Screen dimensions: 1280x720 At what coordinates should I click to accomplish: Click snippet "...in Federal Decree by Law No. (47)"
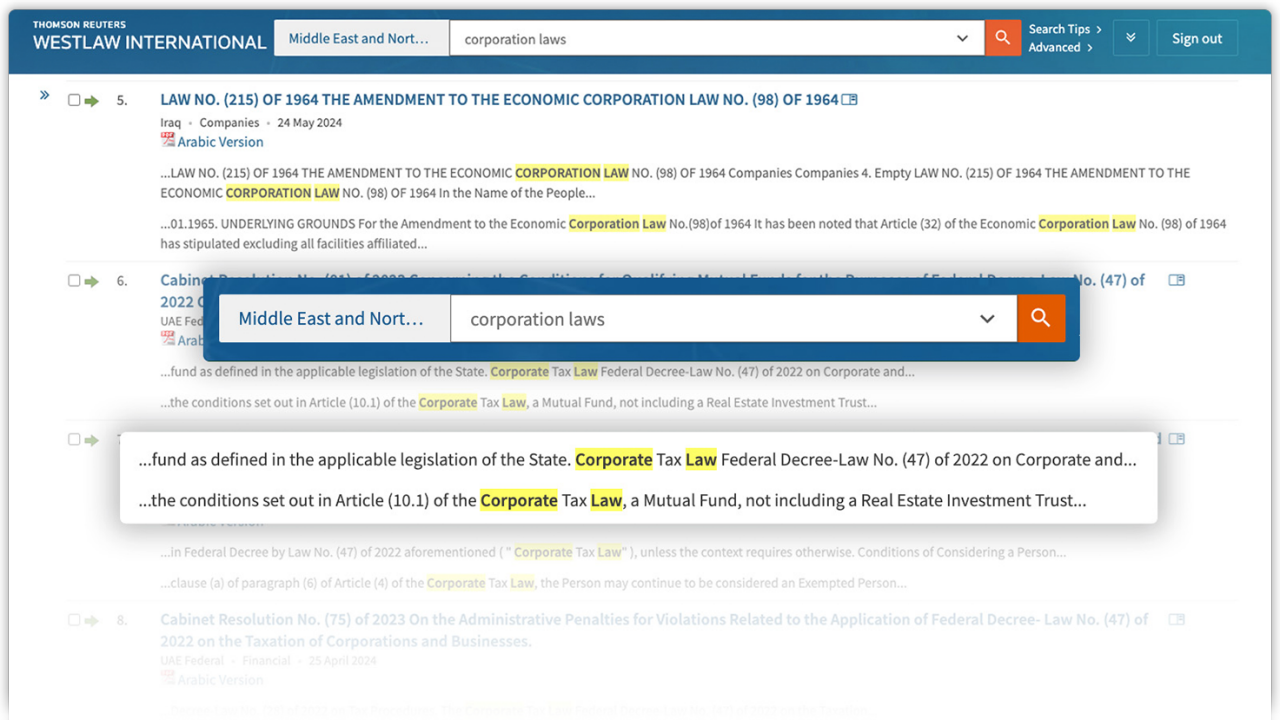coord(612,552)
